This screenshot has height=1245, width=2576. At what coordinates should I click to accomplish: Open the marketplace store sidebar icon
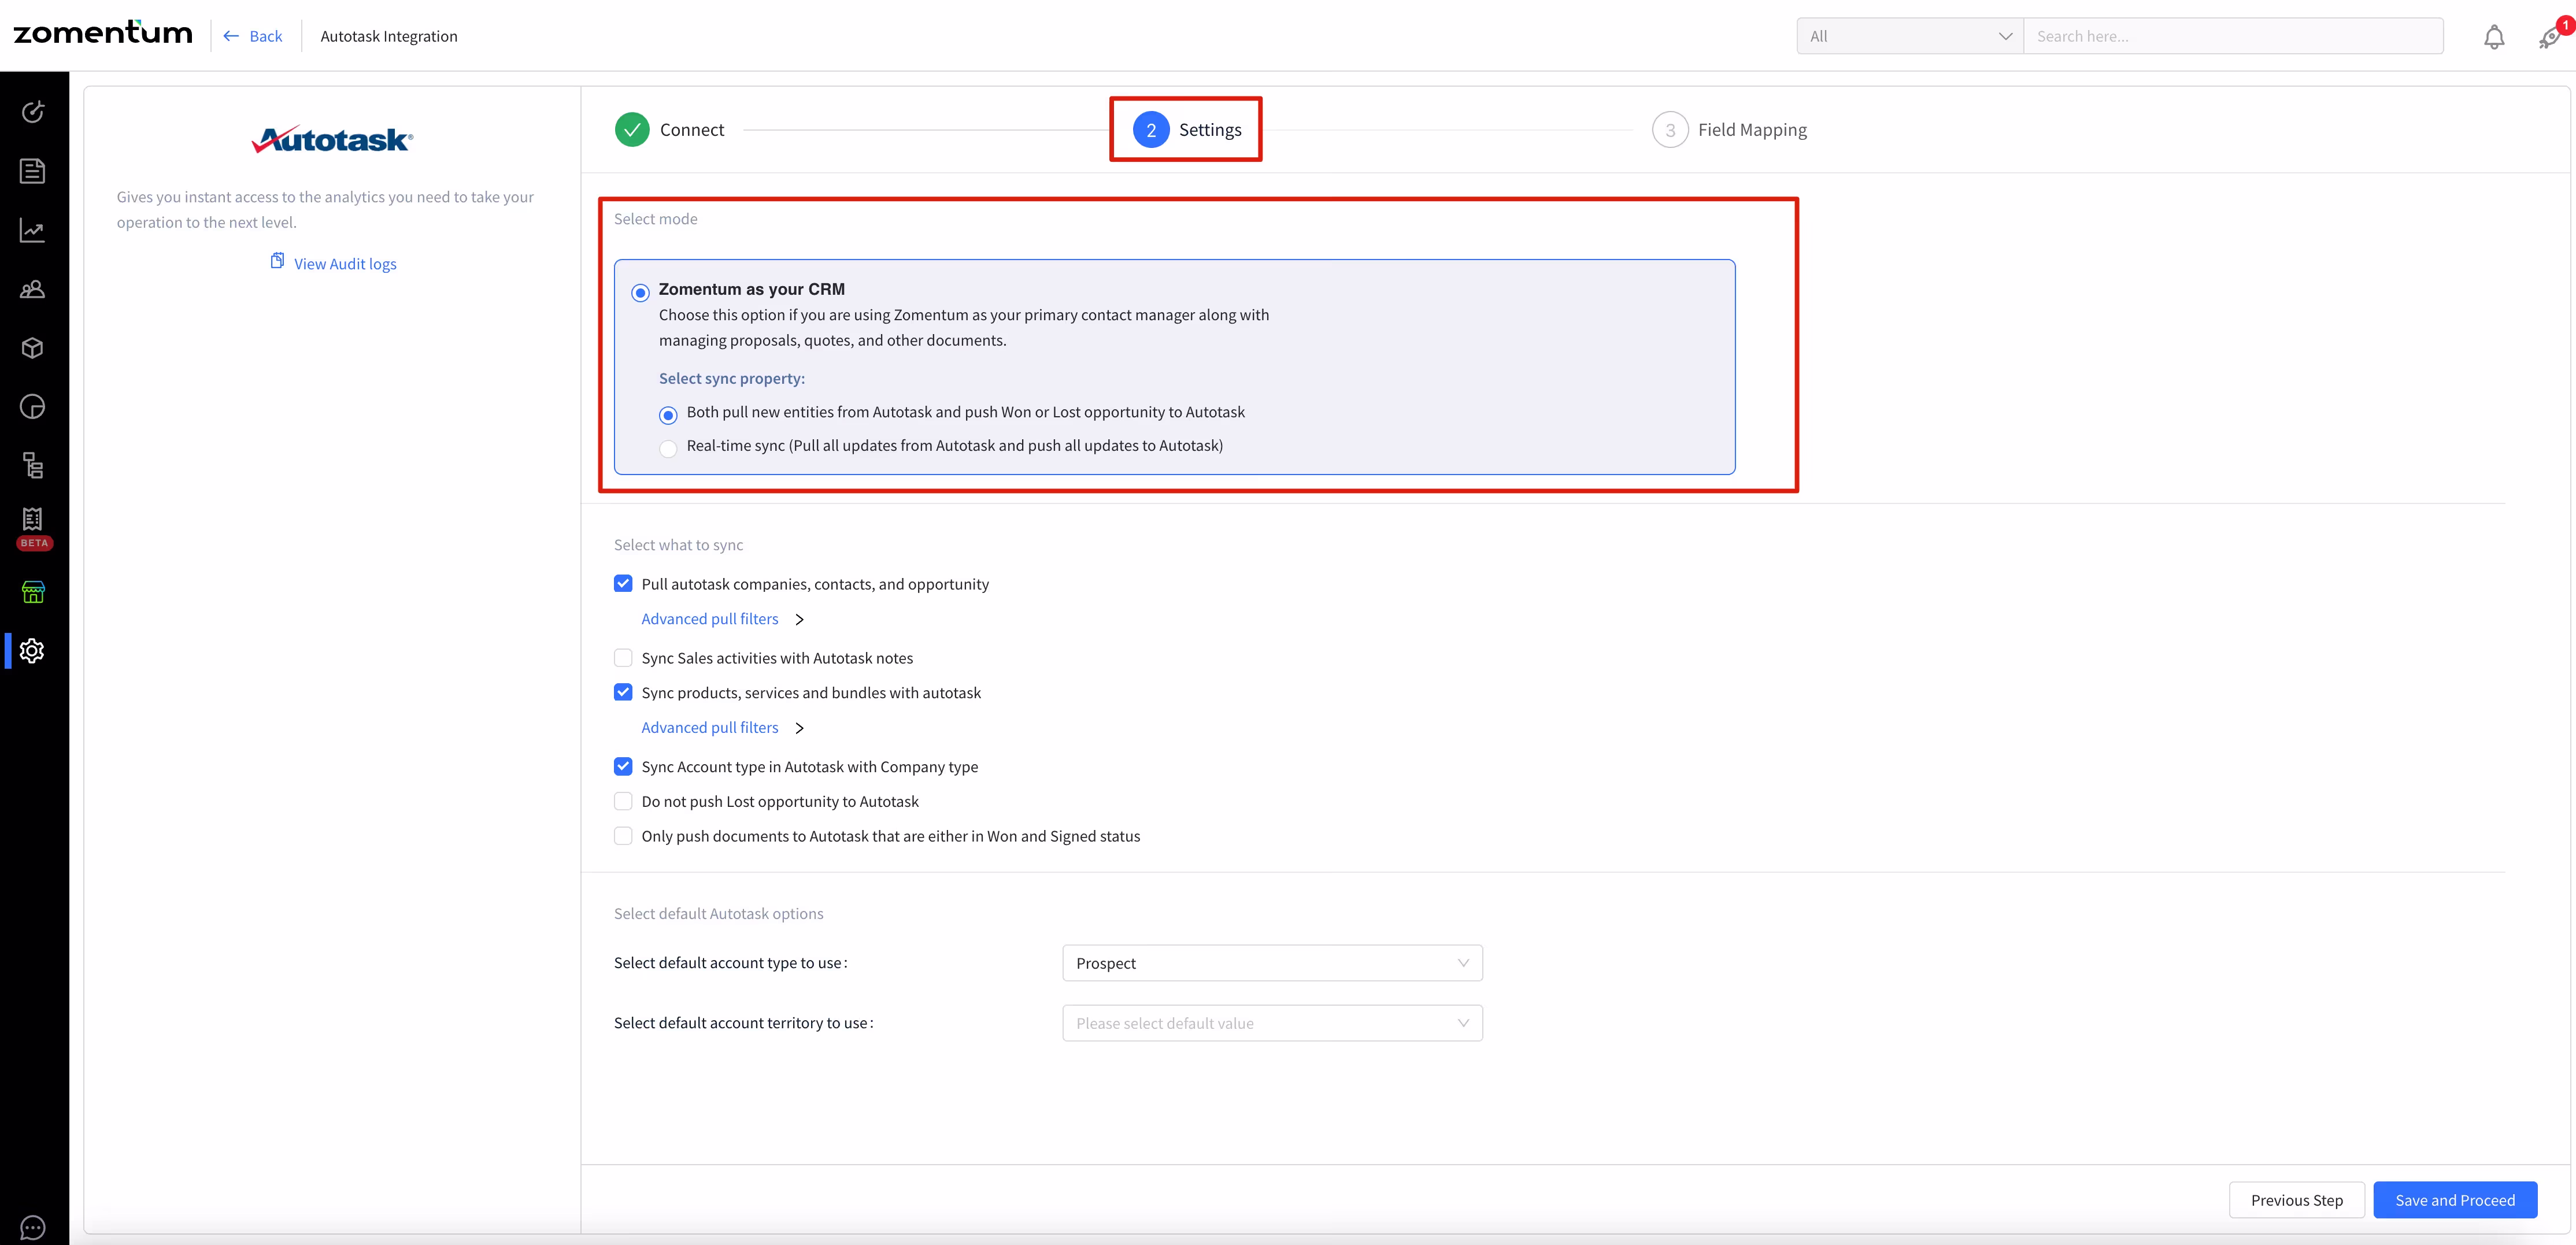click(32, 592)
